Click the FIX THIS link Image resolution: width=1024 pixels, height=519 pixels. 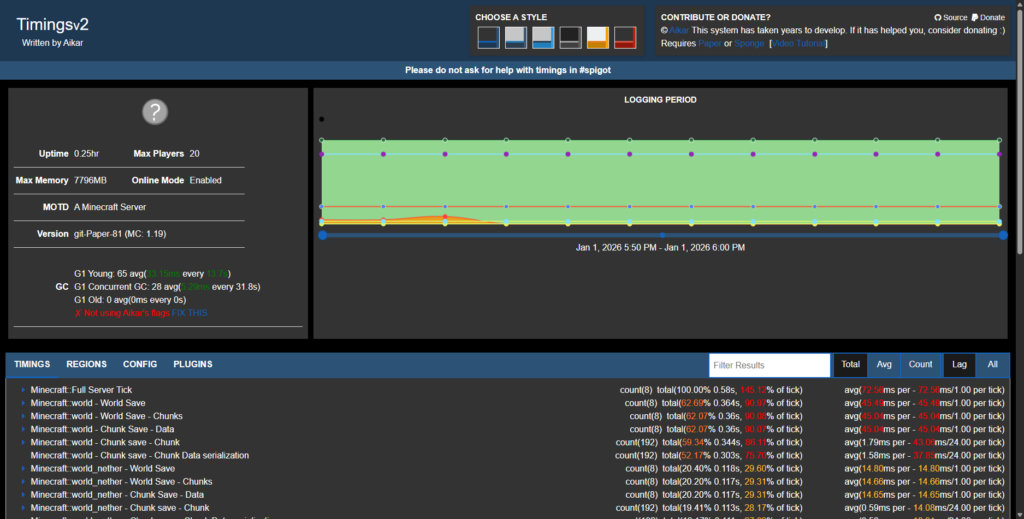[x=189, y=313]
